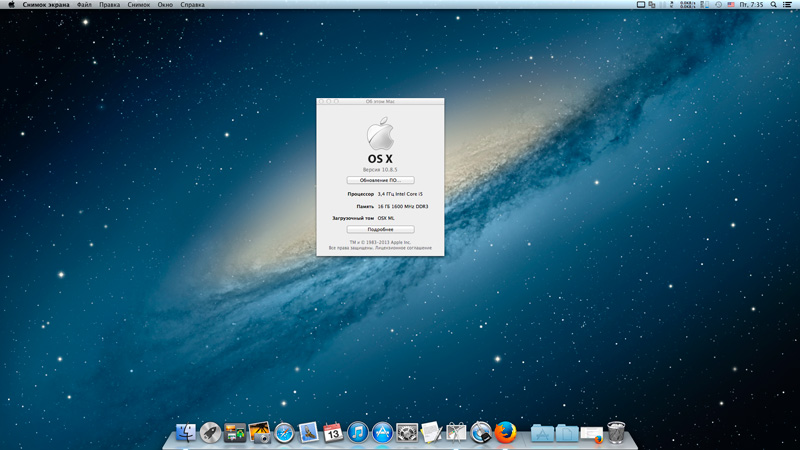Viewport: 800px width, 450px height.
Task: Click the network speed monitor in menu bar
Action: 687,5
